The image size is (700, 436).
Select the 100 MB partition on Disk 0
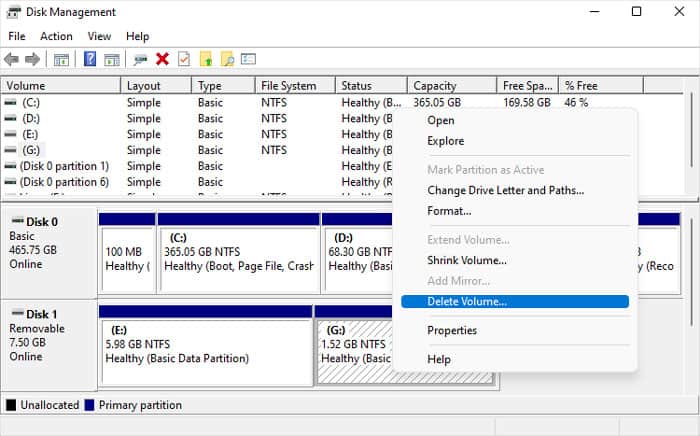coord(127,253)
